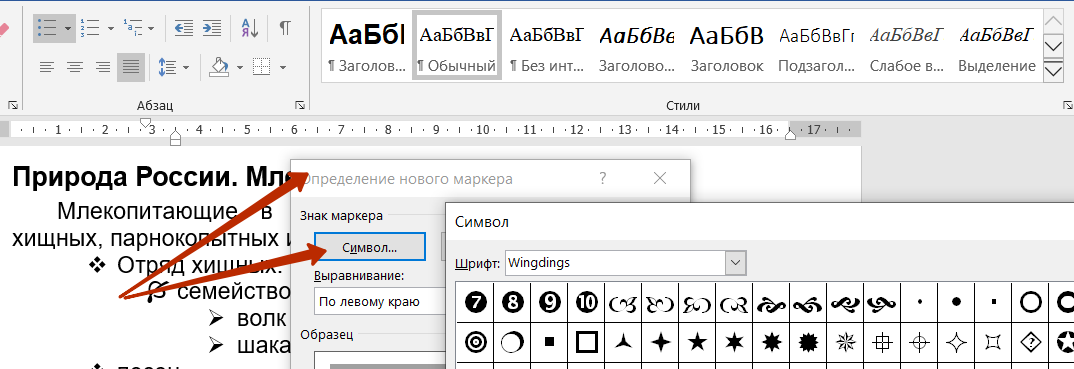Select the square crosshair symbol

[882, 341]
